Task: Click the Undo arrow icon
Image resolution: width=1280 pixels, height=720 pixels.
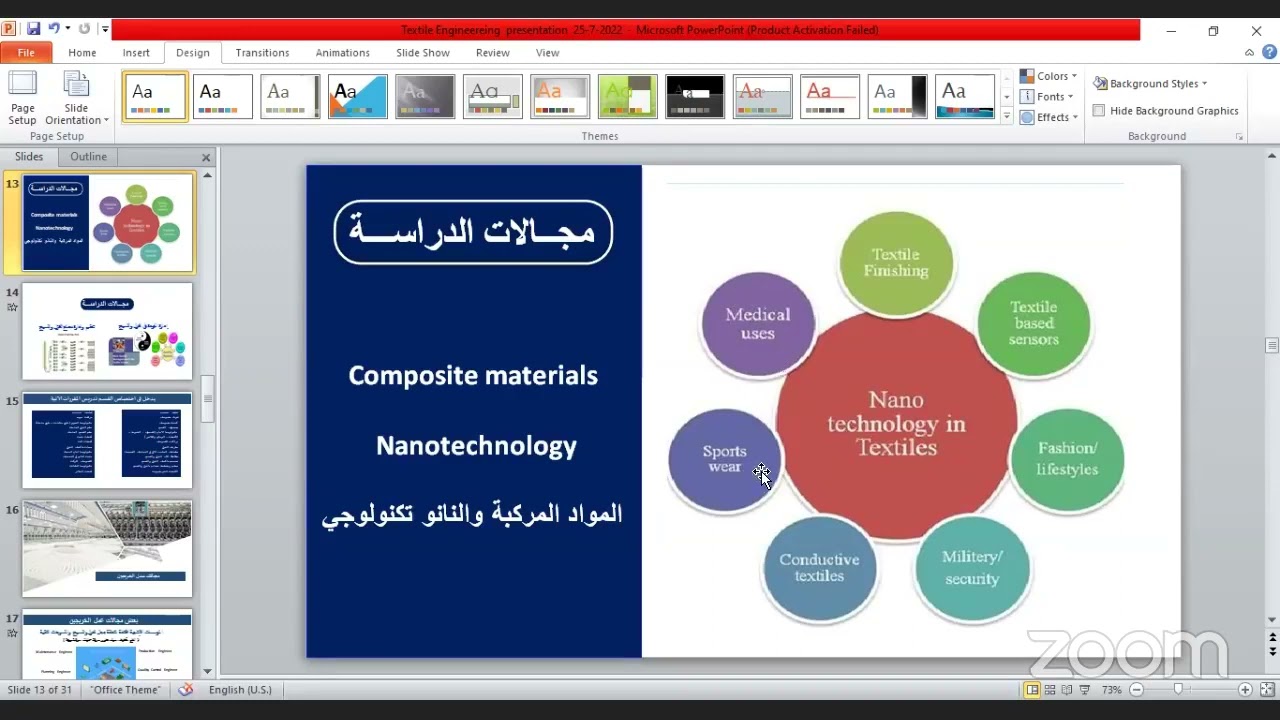Action: pyautogui.click(x=54, y=29)
